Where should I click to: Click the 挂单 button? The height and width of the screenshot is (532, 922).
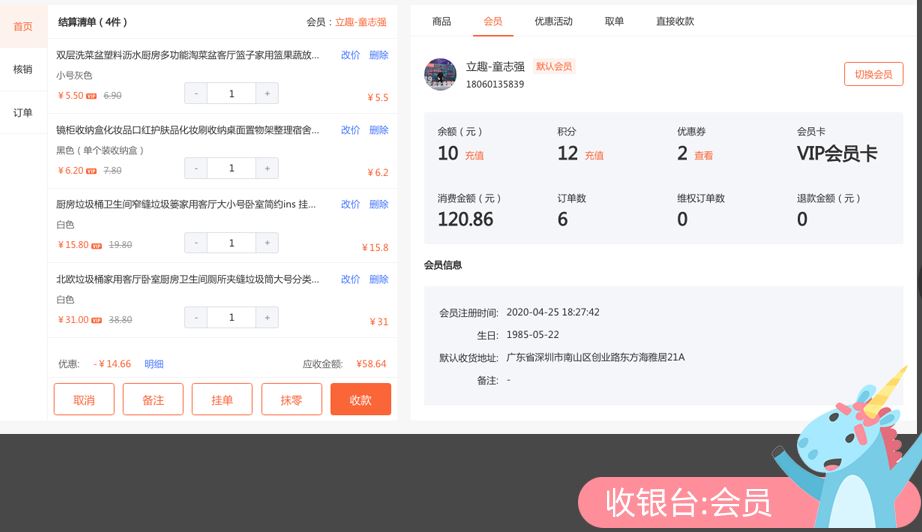pos(222,400)
